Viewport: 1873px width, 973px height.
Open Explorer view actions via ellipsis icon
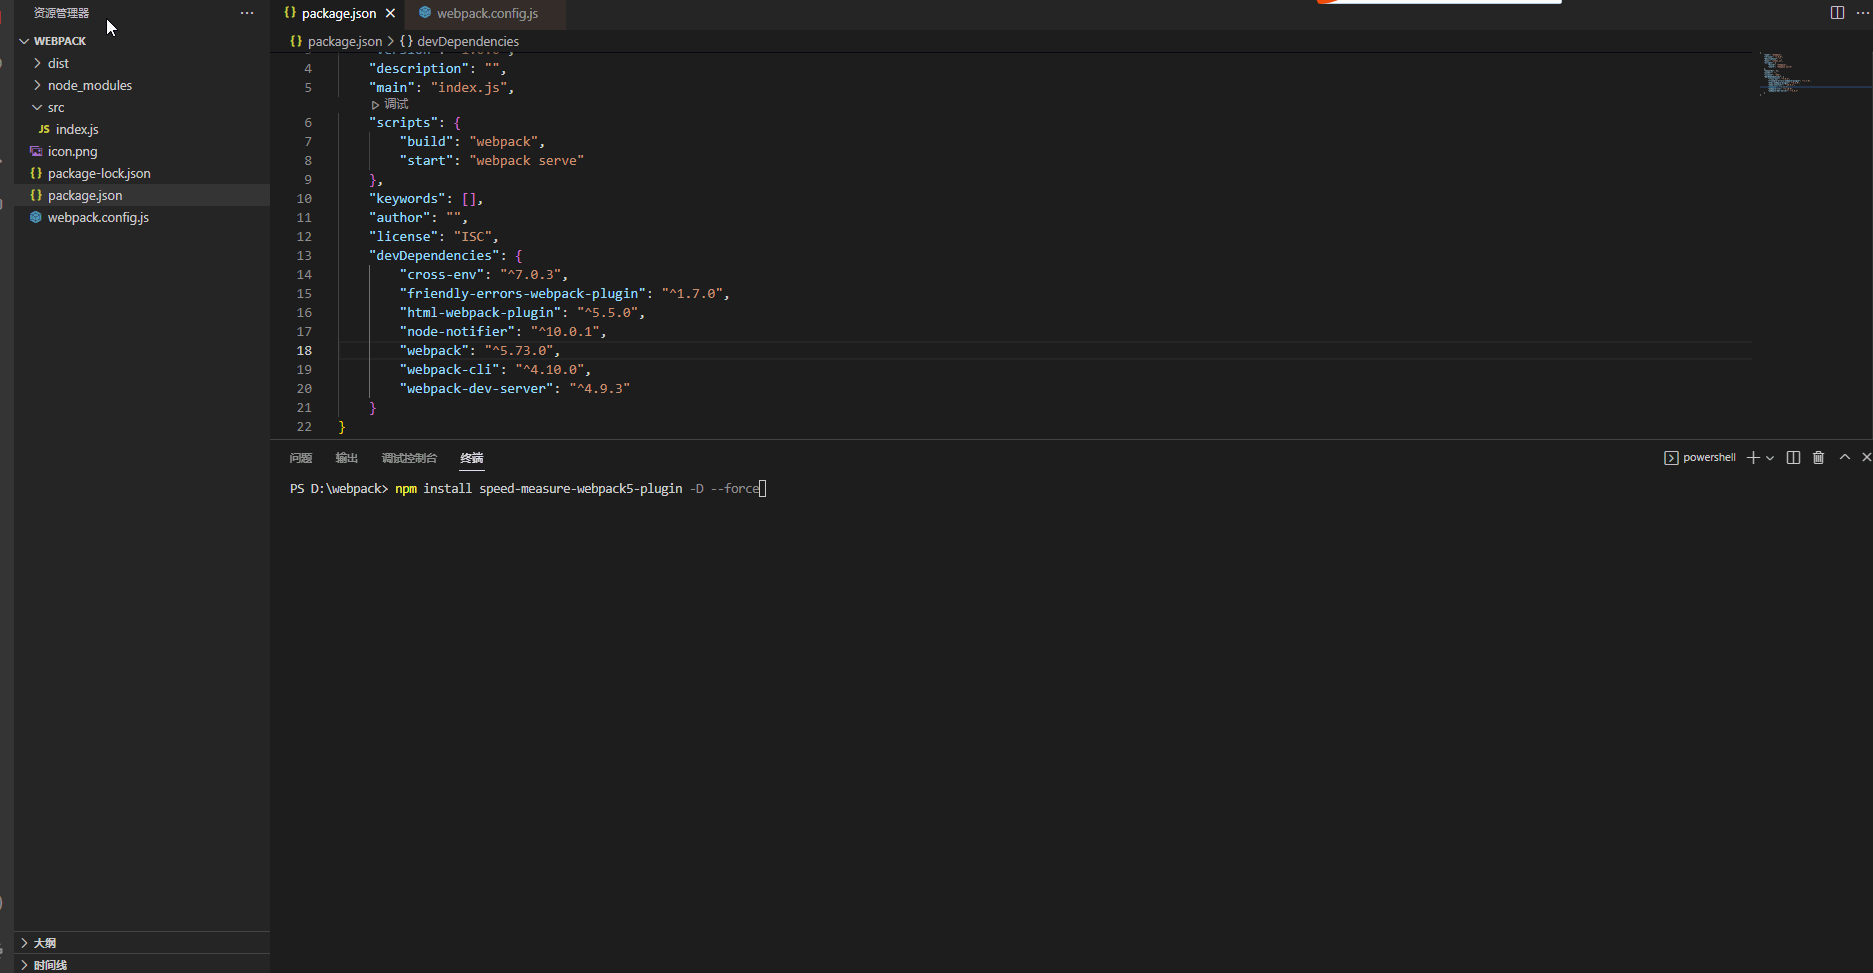pos(246,12)
